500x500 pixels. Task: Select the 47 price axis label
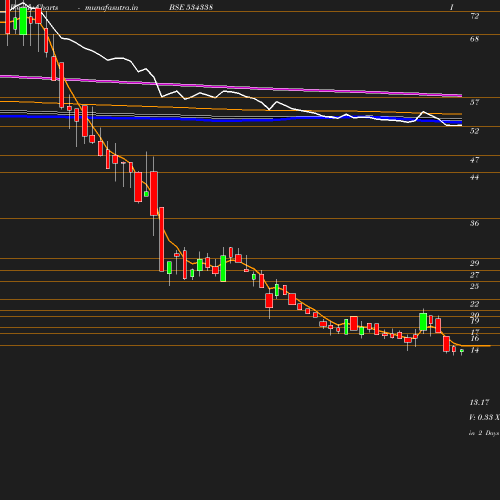[x=474, y=160]
